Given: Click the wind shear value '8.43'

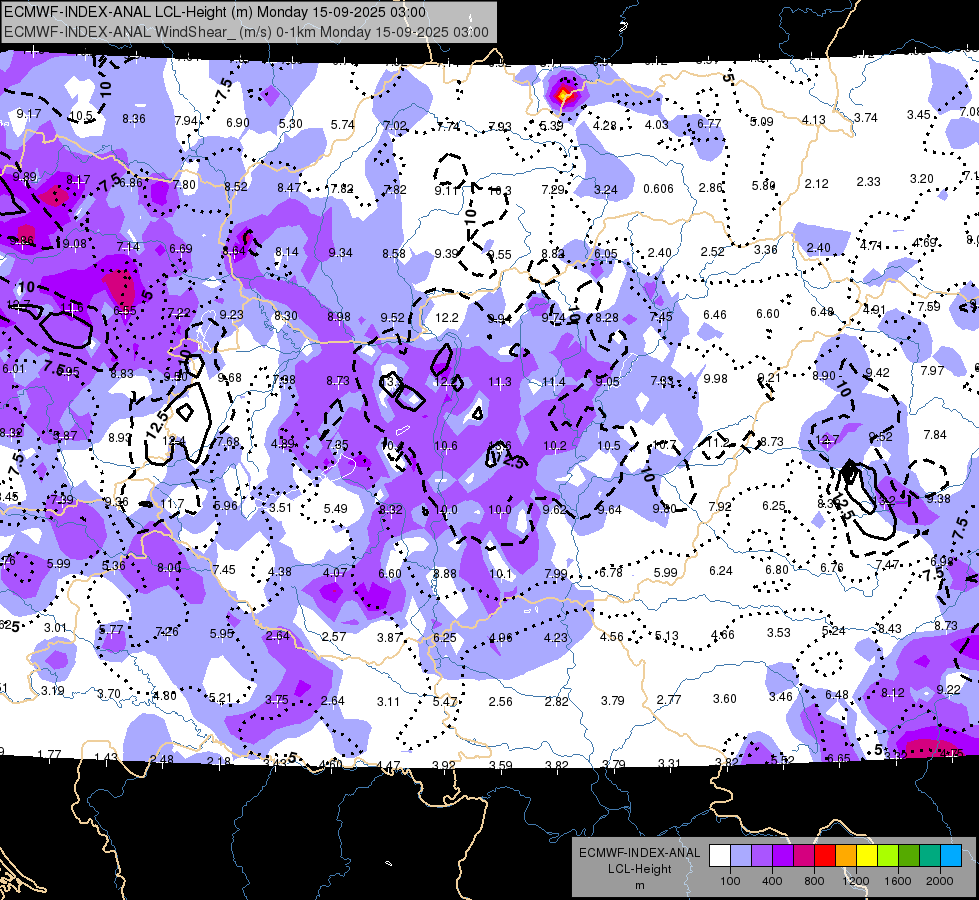Looking at the screenshot, I should tap(890, 628).
